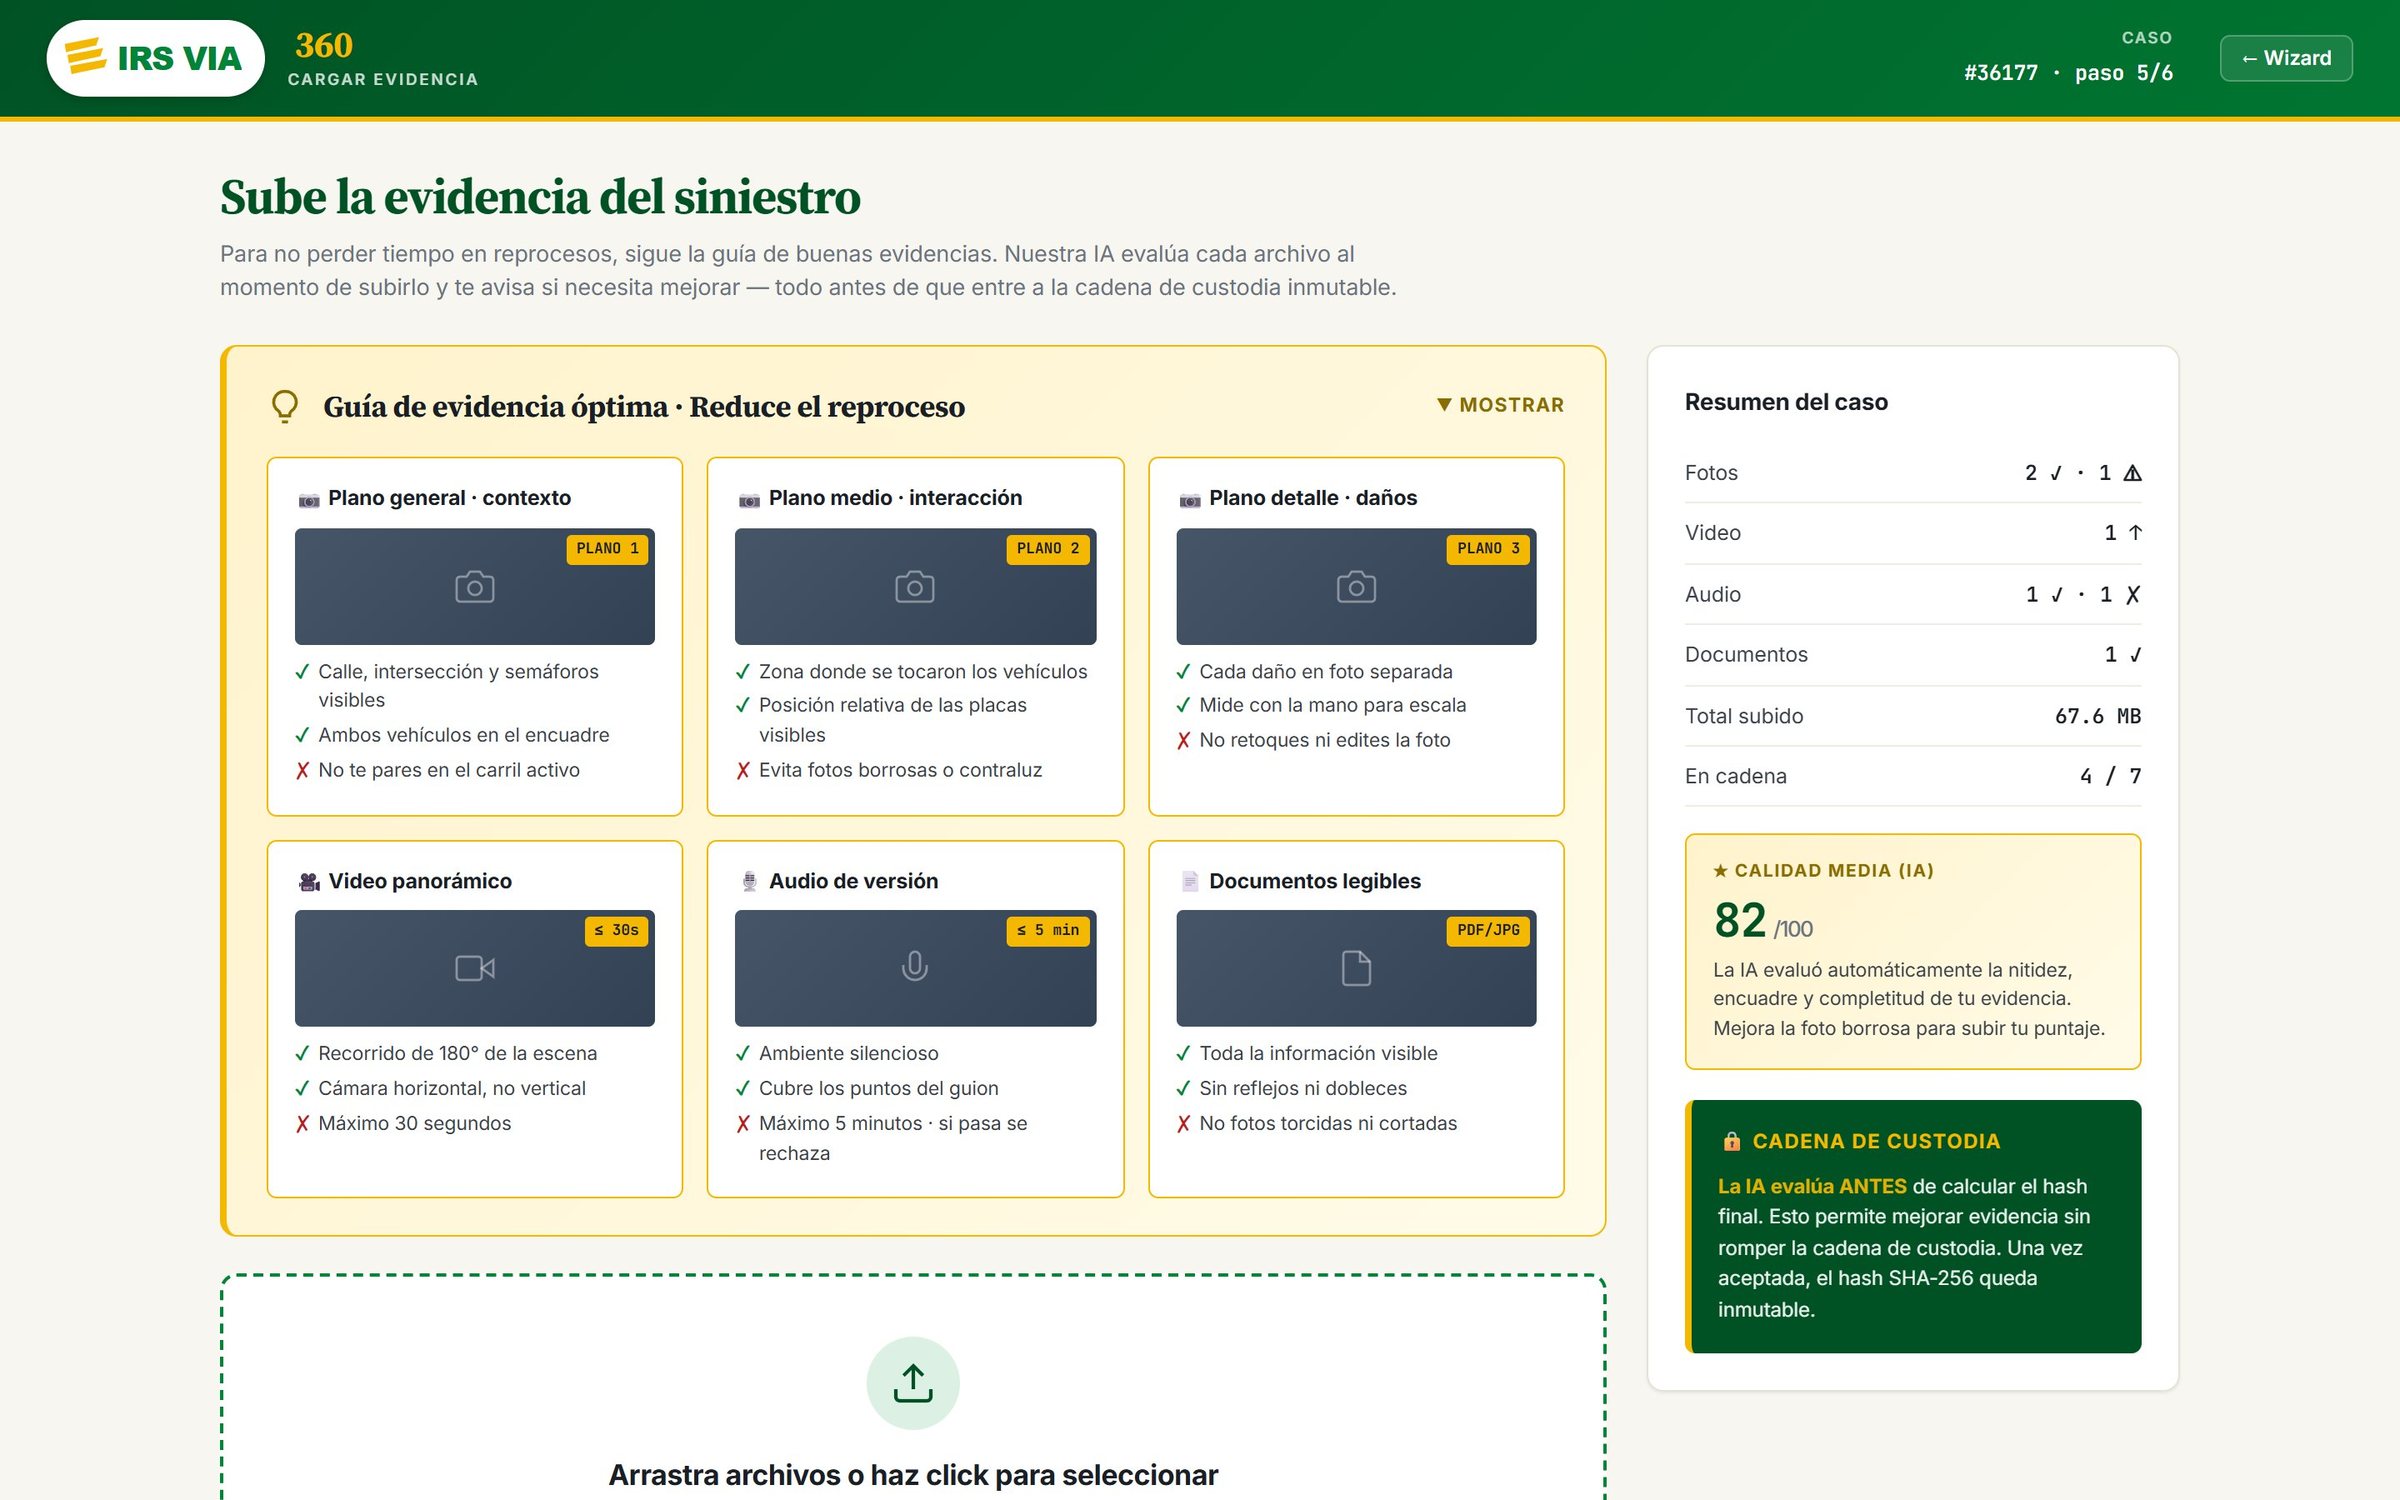This screenshot has width=2400, height=1500.
Task: Click 'La IA evalúa ANTES' highlighted text
Action: pos(1812,1186)
